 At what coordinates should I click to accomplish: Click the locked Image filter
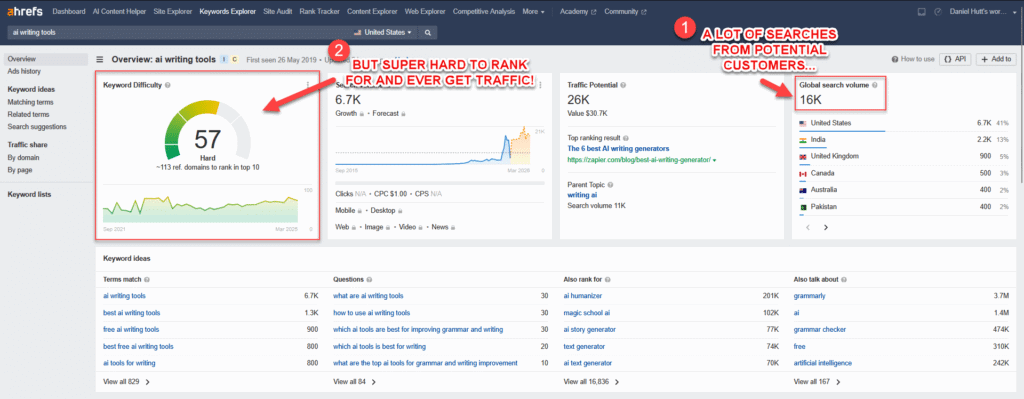[377, 227]
